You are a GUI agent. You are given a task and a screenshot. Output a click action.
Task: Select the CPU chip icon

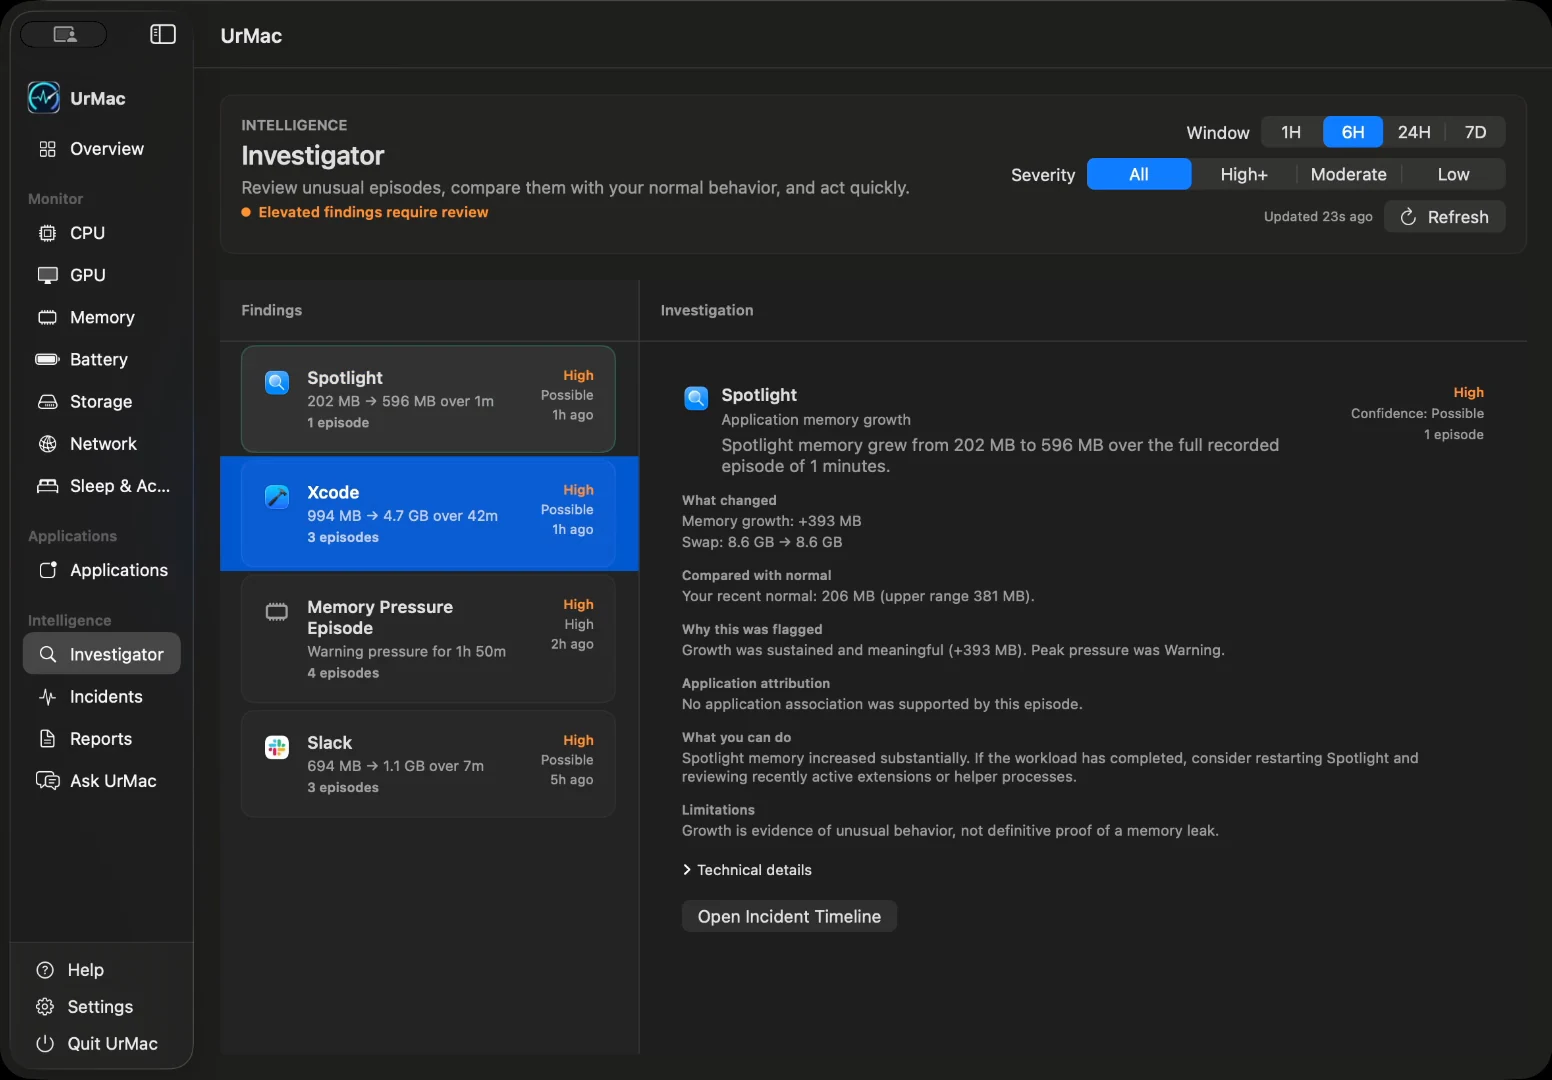pos(47,233)
